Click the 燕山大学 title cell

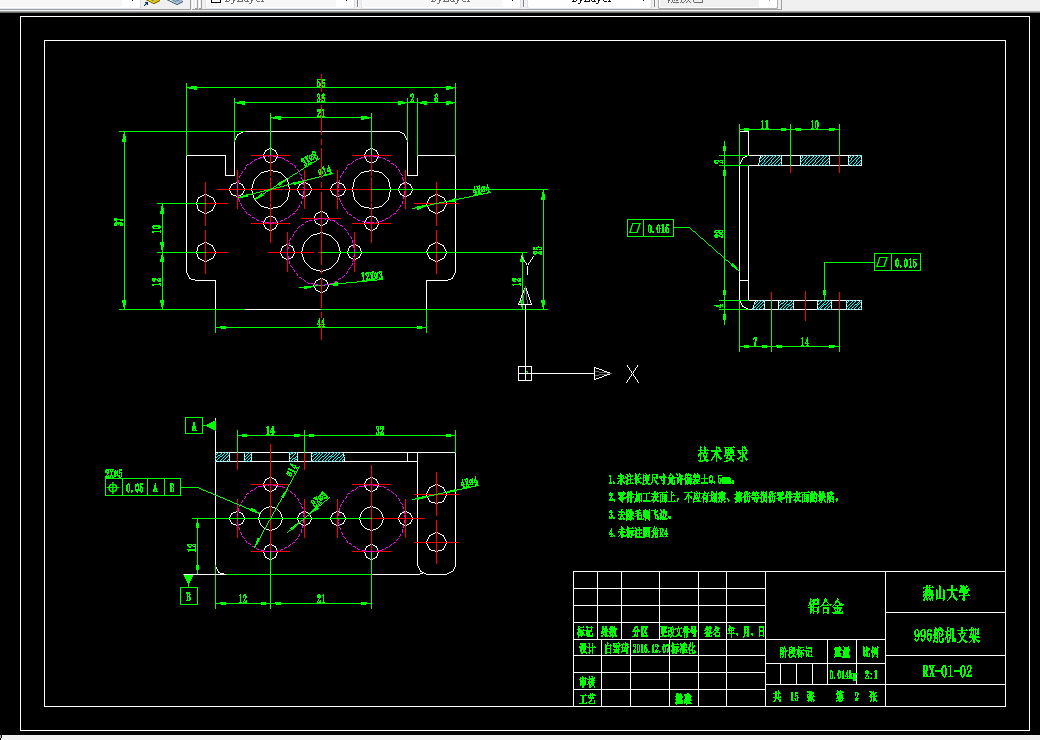(x=946, y=593)
